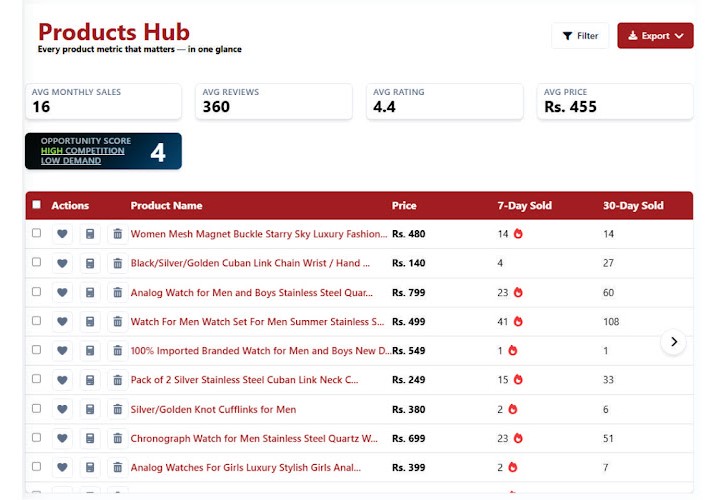
Task: Check the Analog Watch for Men and Boys checkbox
Action: (x=36, y=291)
